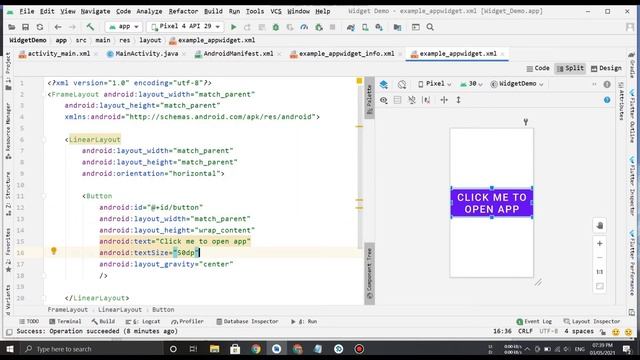The height and width of the screenshot is (360, 640).
Task: Open the Profiler tool window
Action: [x=187, y=322]
